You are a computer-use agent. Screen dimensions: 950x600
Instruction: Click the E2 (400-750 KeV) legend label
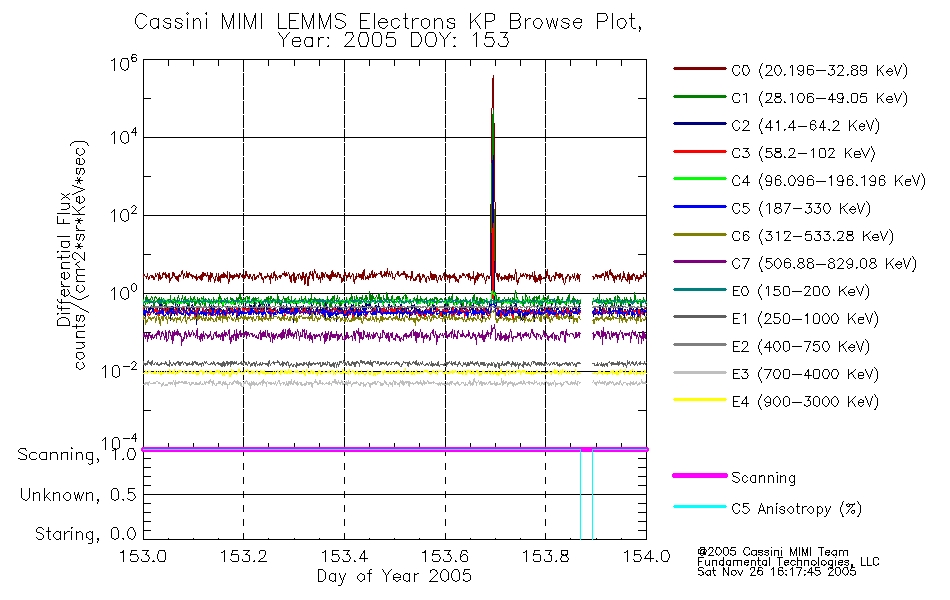pyautogui.click(x=800, y=347)
